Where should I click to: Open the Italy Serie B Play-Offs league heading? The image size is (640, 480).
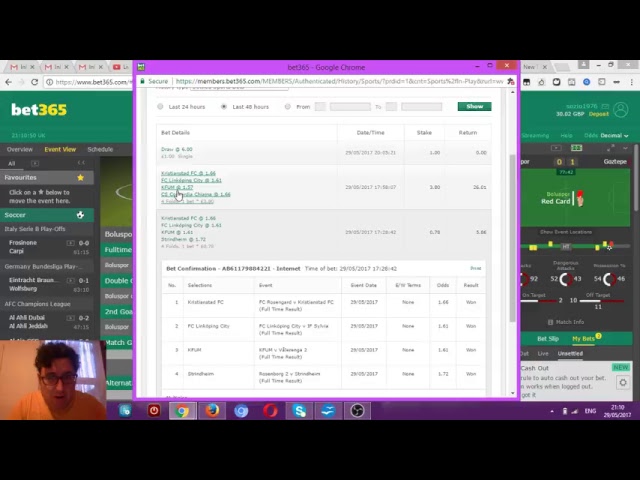coord(35,229)
